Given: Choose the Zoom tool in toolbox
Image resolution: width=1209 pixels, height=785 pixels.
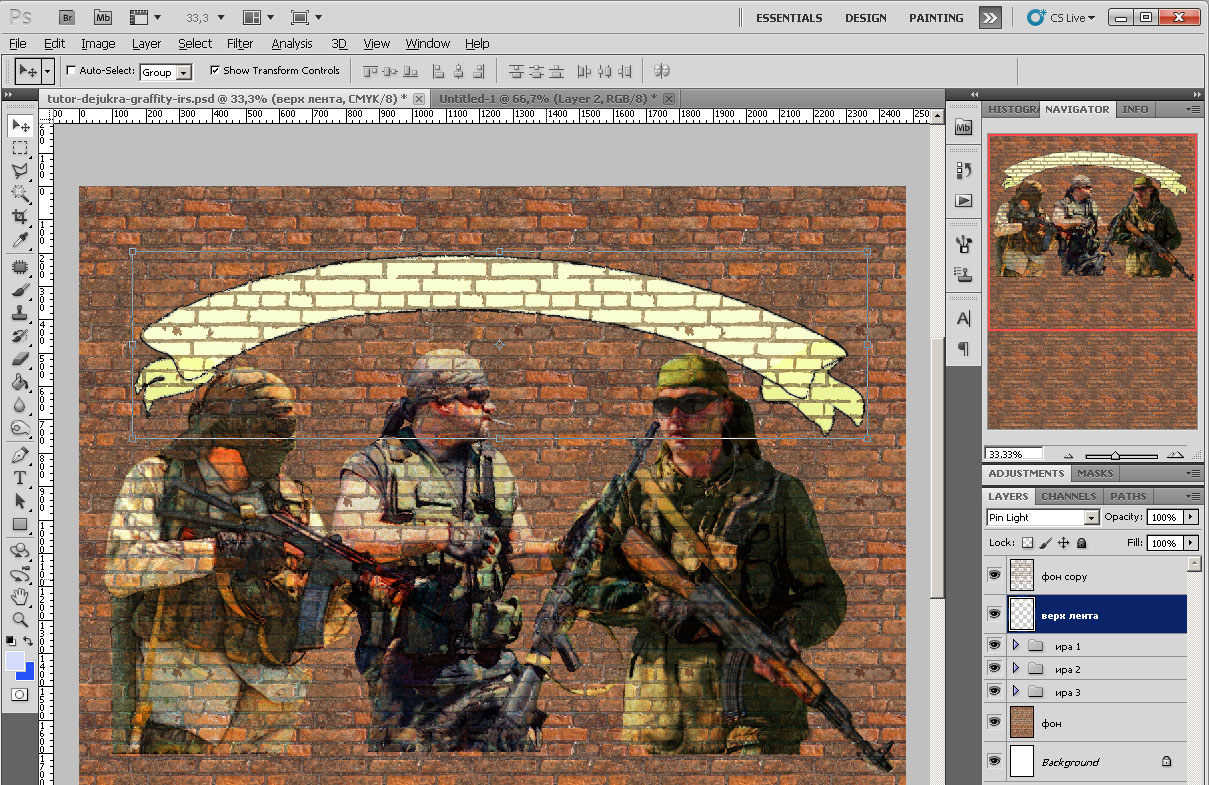Looking at the screenshot, I should pyautogui.click(x=19, y=620).
